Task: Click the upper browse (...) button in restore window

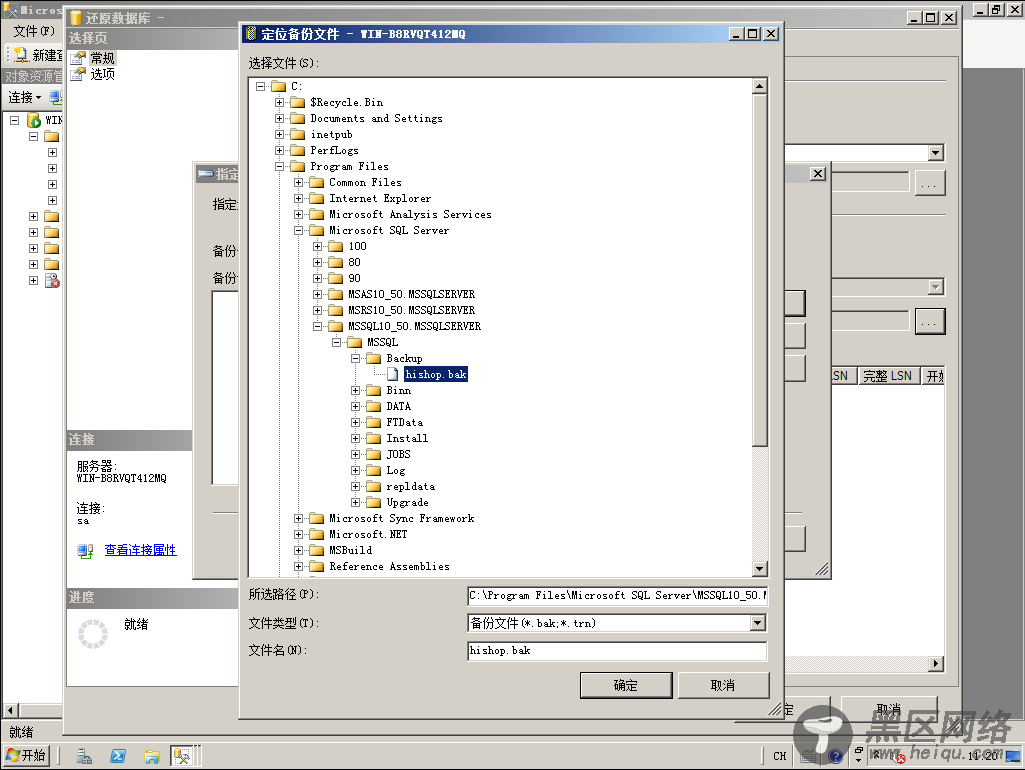Action: (x=930, y=184)
